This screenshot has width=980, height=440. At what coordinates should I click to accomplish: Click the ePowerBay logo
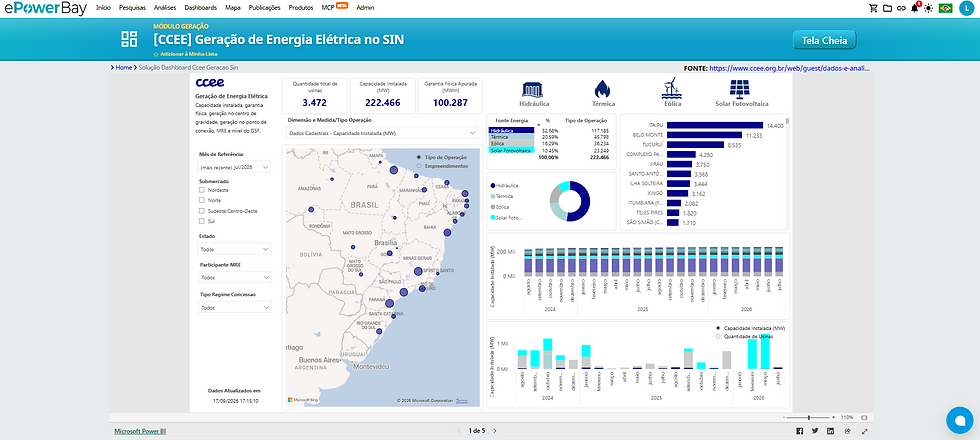44,8
